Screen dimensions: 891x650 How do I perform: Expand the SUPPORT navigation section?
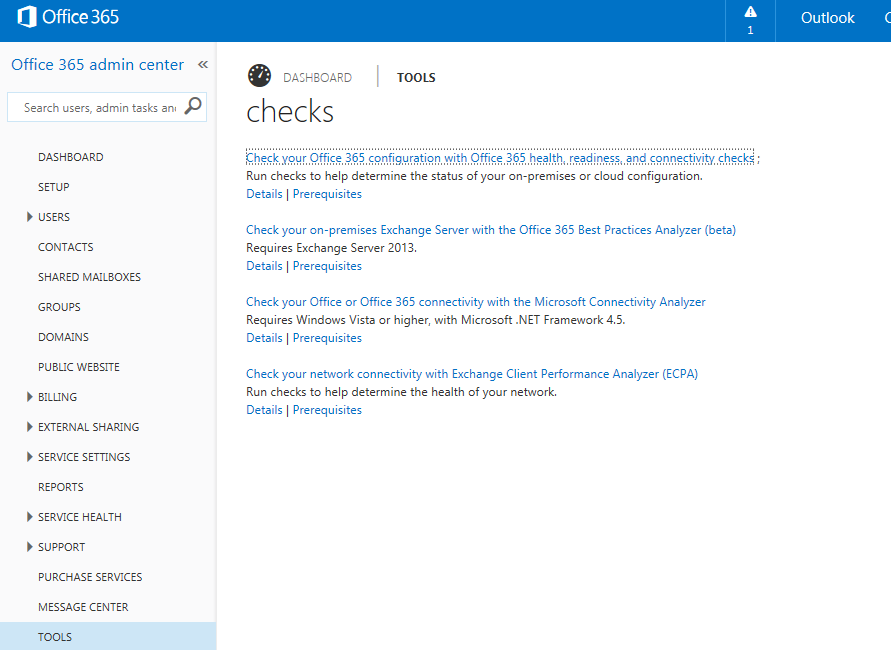coord(30,547)
